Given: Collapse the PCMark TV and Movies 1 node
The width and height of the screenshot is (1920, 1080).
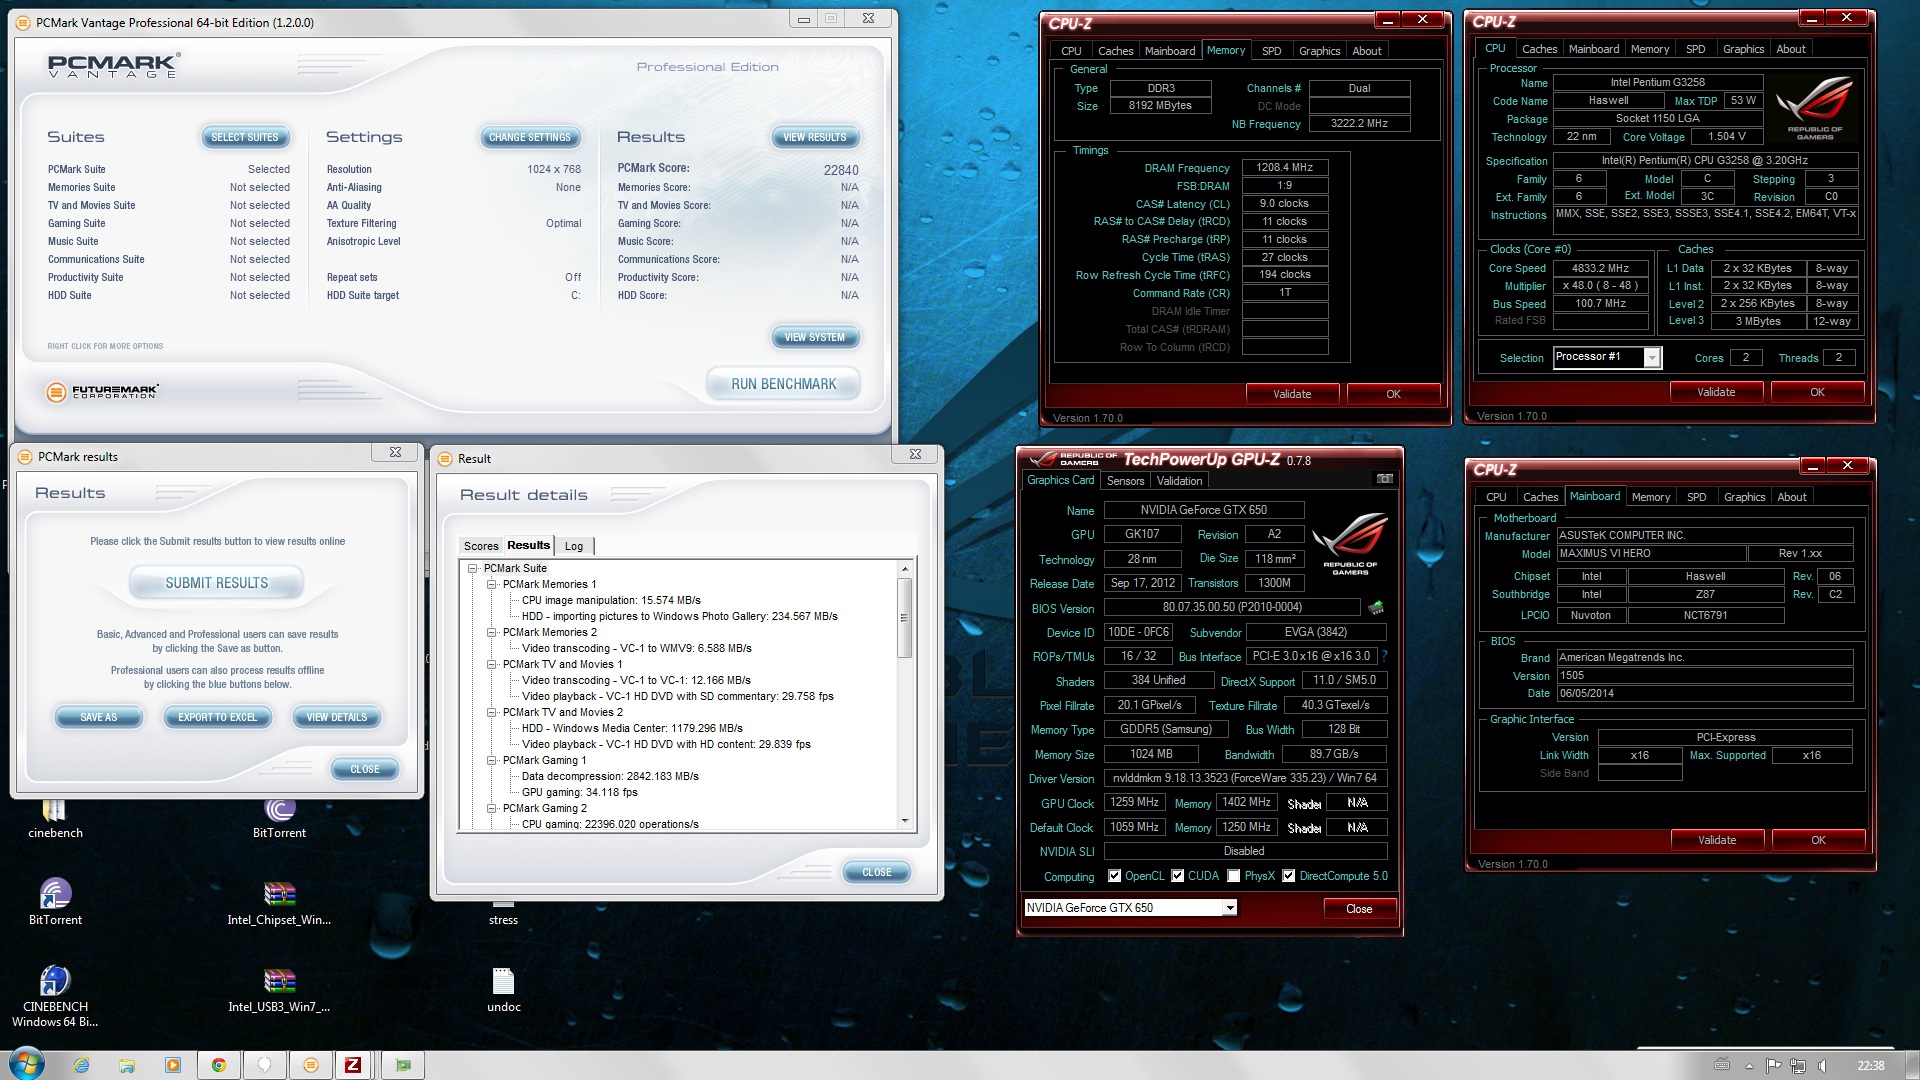Looking at the screenshot, I should [491, 664].
